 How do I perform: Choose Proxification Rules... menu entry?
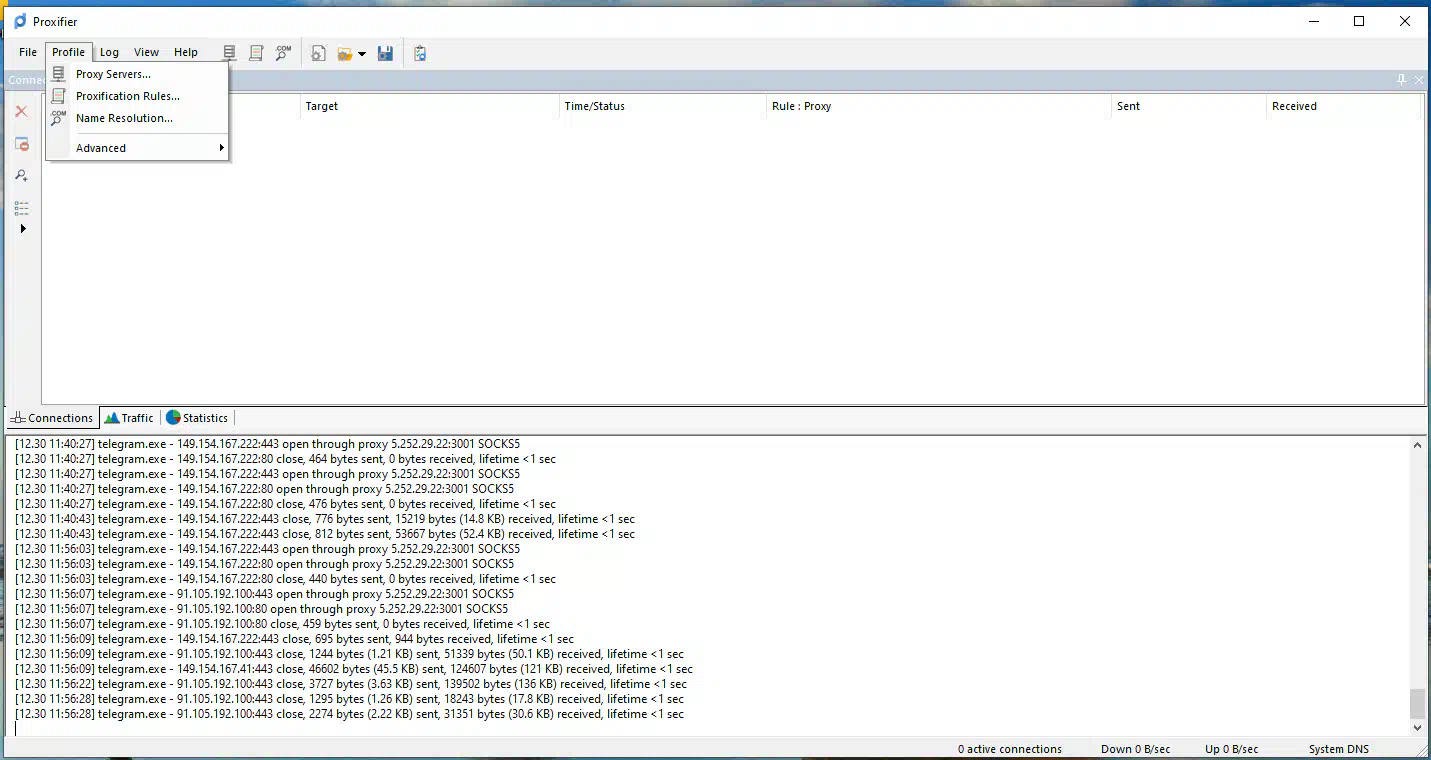click(x=138, y=96)
